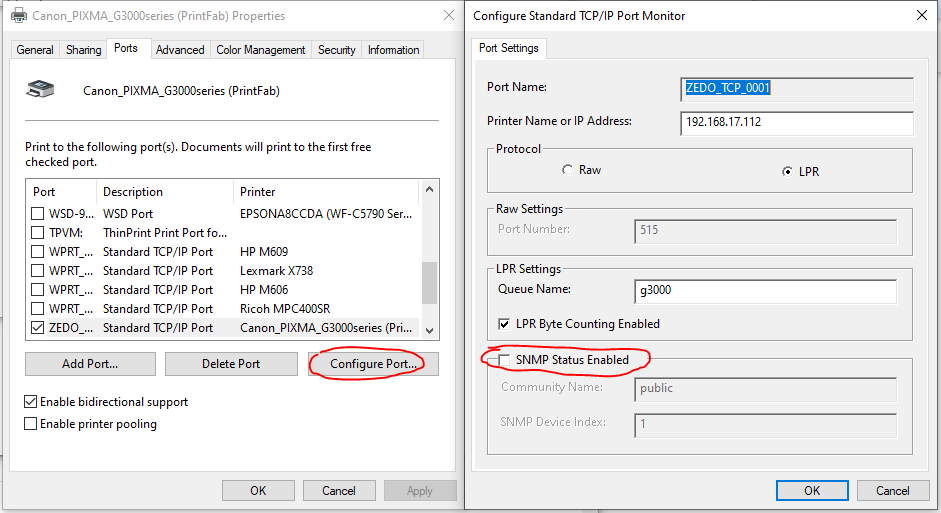Close the Configure Standard TCP/IP Port Monitor dialog
The image size is (941, 513).
(x=920, y=16)
